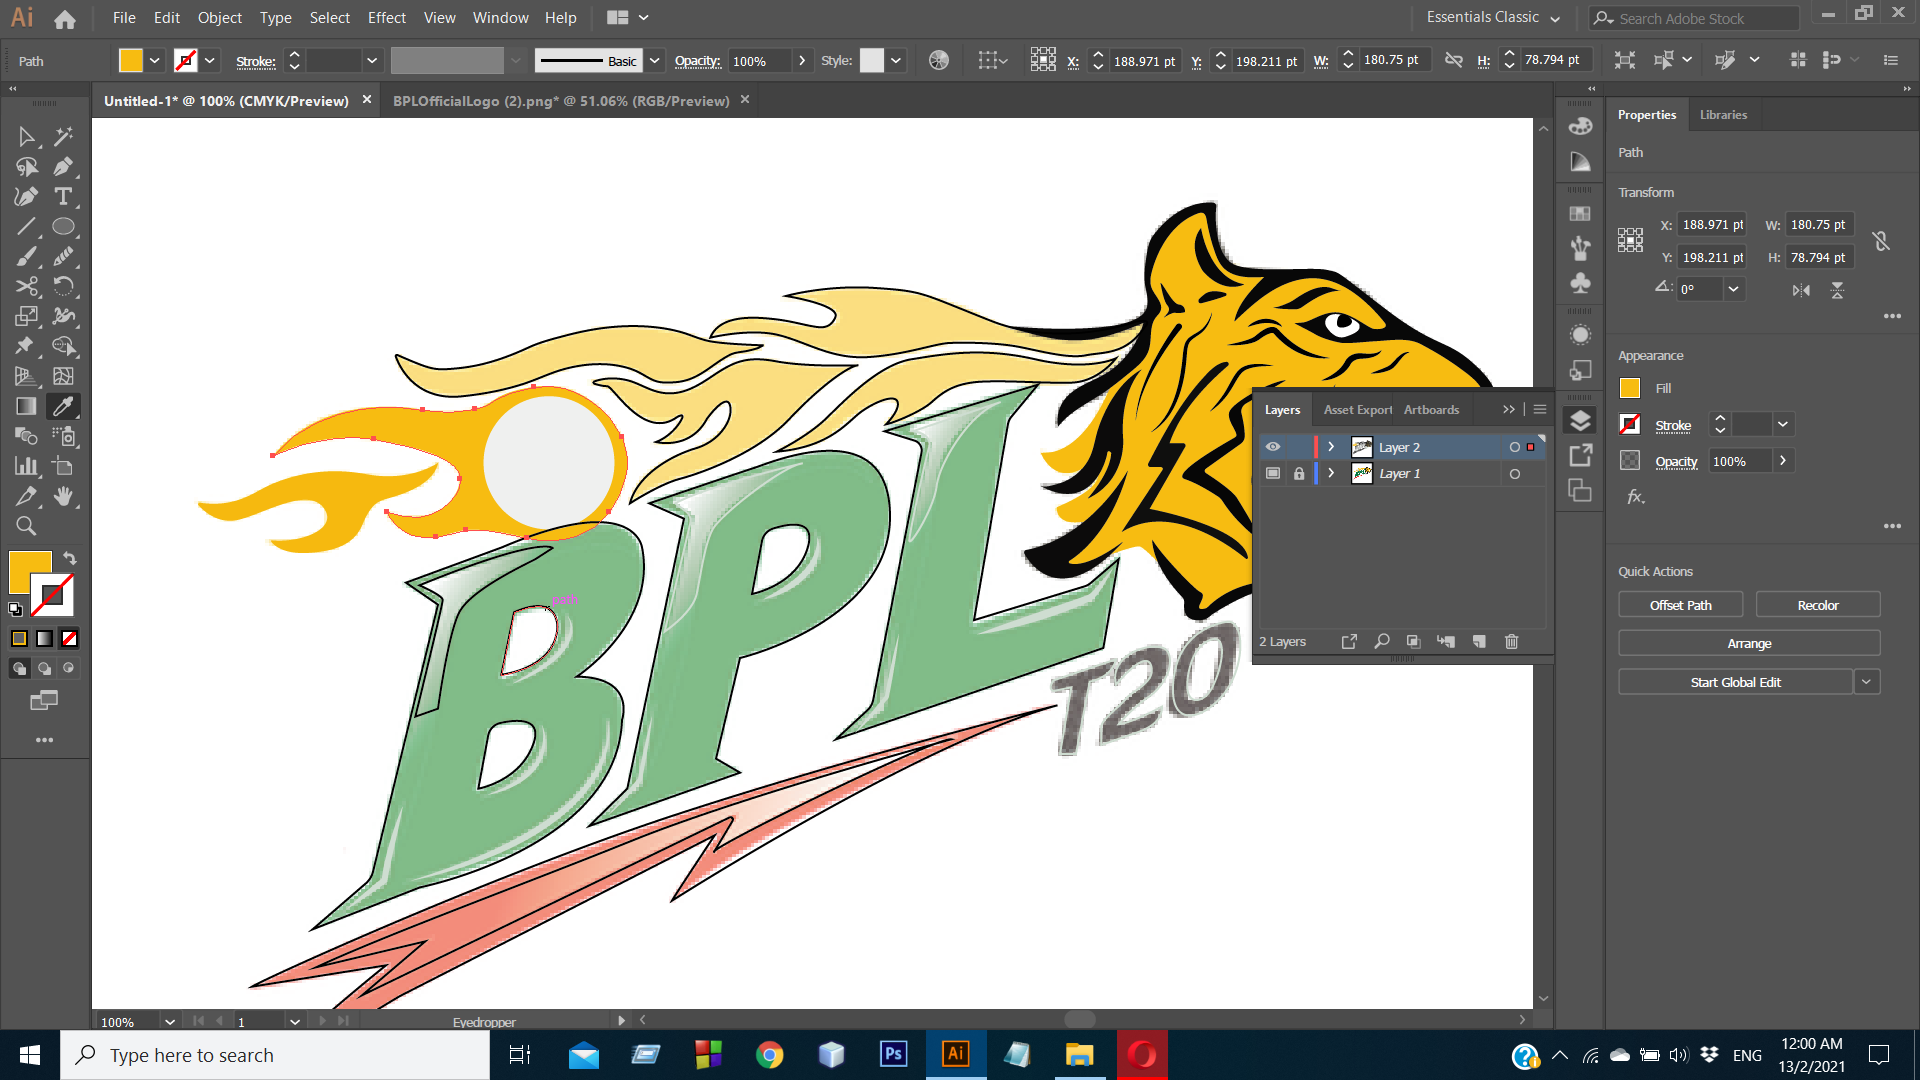Select the Hand tool
1920x1080 pixels.
(x=63, y=497)
